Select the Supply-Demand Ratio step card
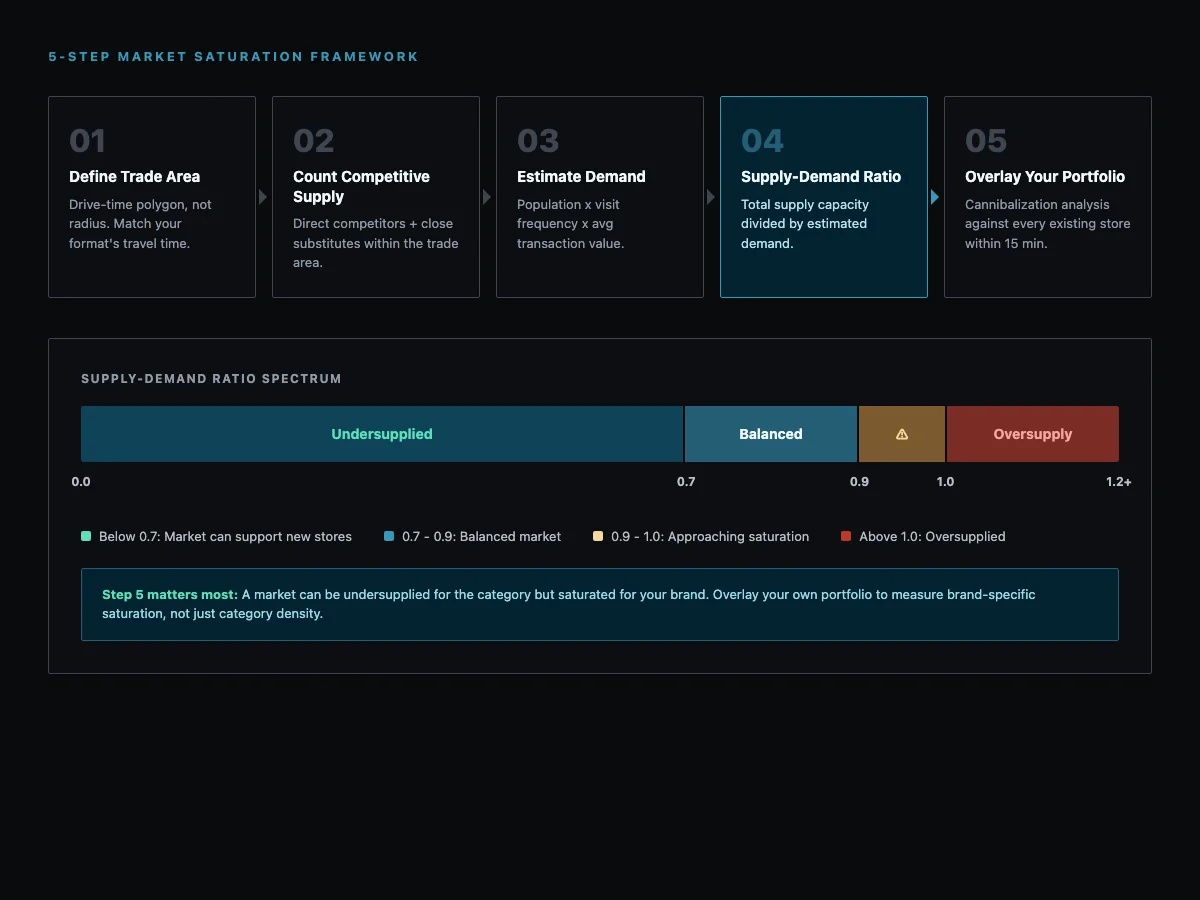Screen dimensions: 1200x900 tap(823, 196)
